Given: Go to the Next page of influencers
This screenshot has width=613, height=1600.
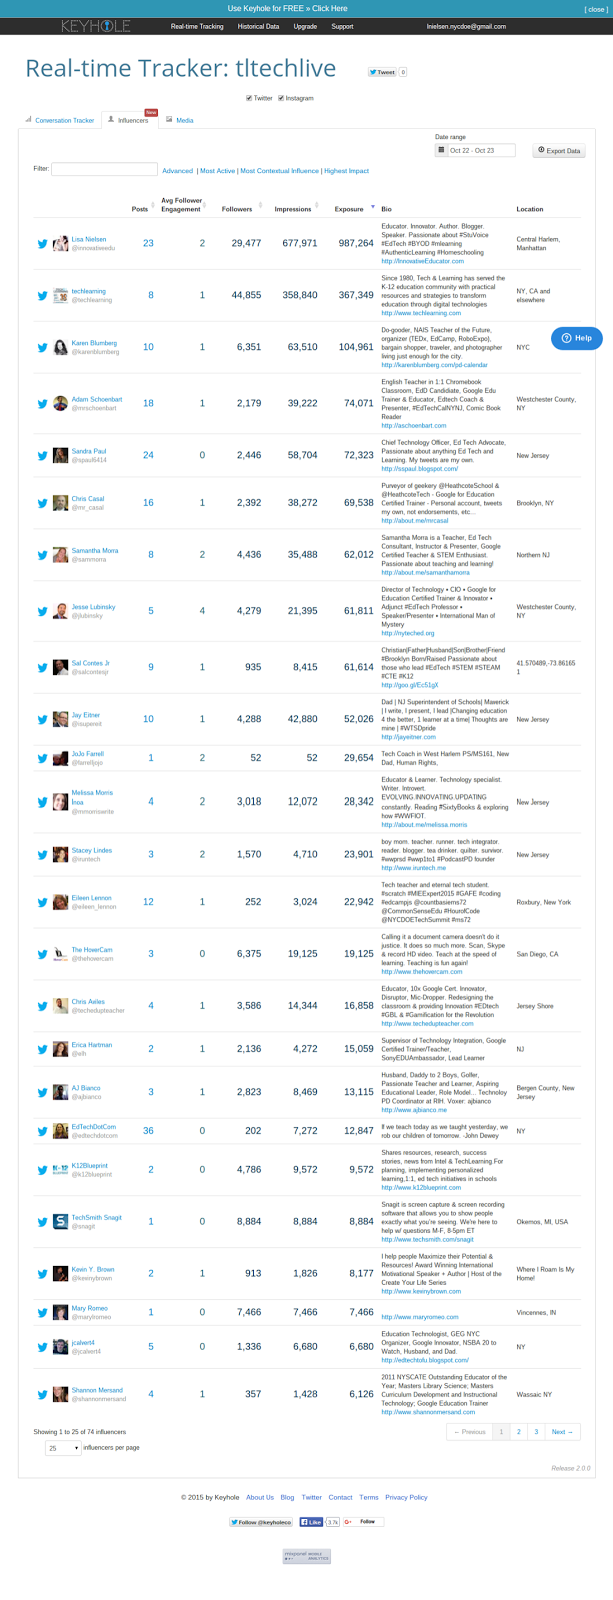Looking at the screenshot, I should (563, 1432).
